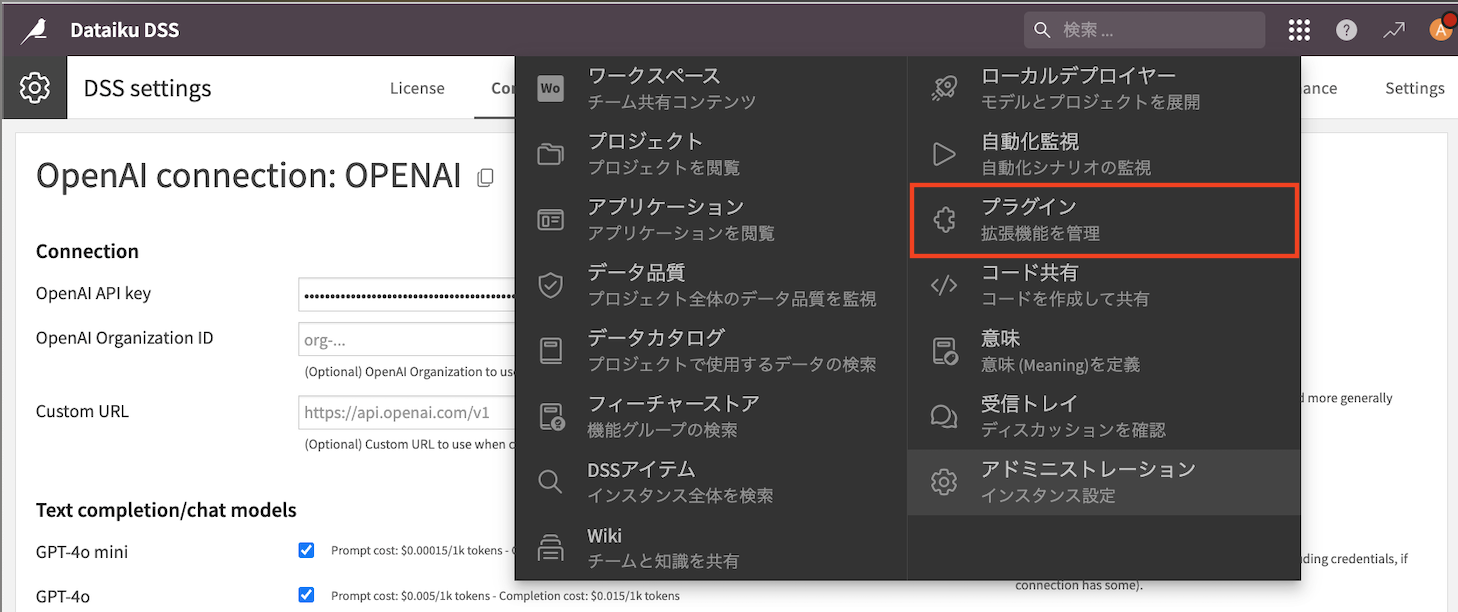Open ワークスペース menu entry

point(711,88)
